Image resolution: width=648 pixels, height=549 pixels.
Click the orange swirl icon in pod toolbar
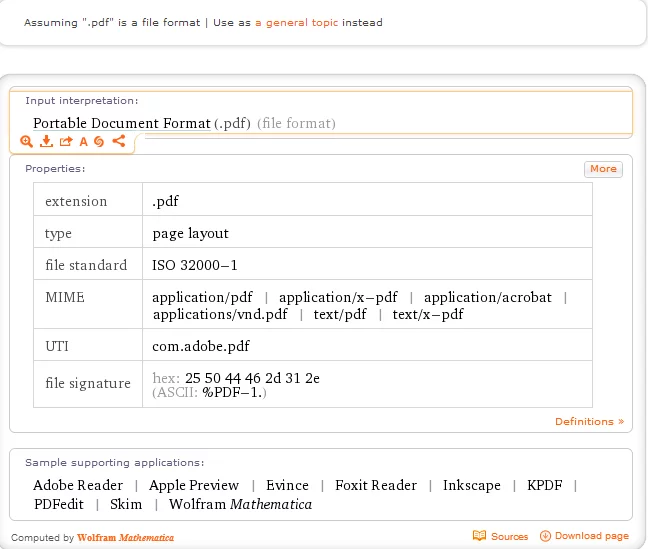pos(99,142)
